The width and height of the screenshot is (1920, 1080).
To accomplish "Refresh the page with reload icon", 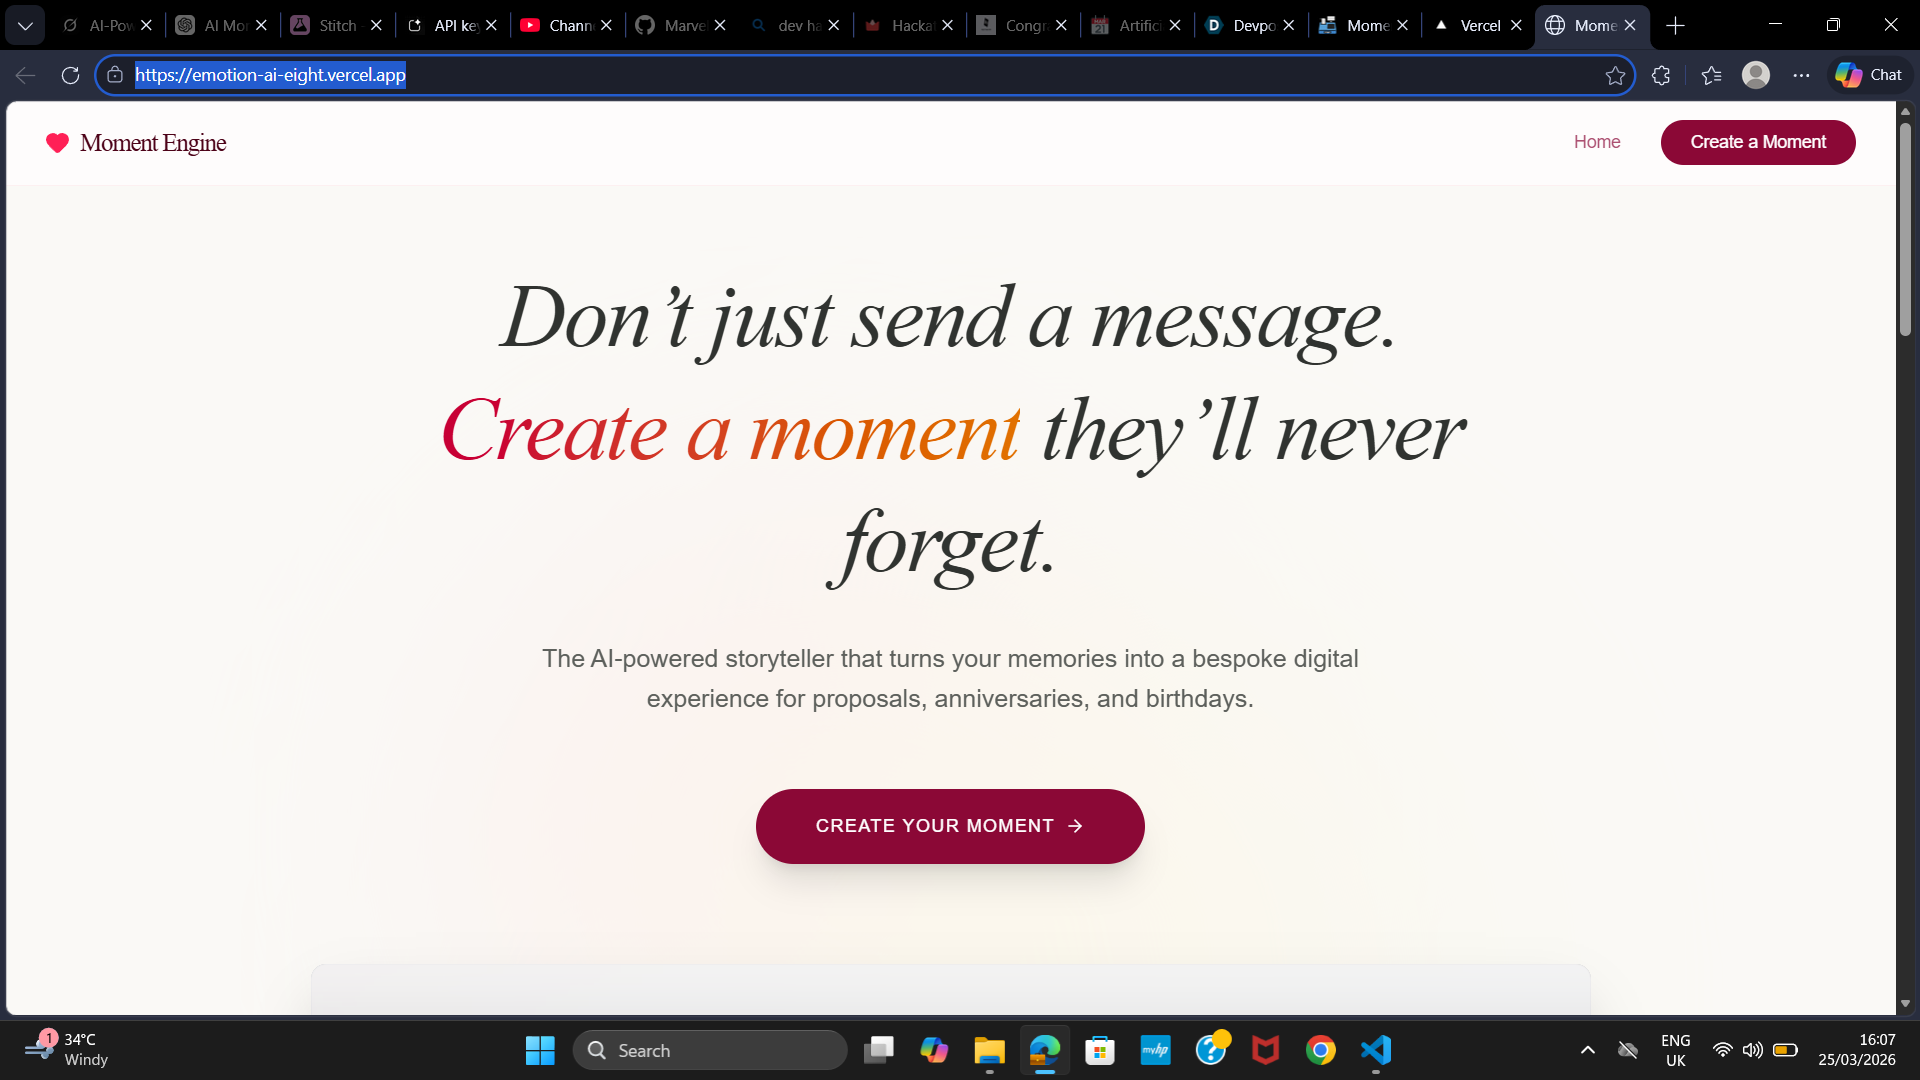I will click(70, 75).
